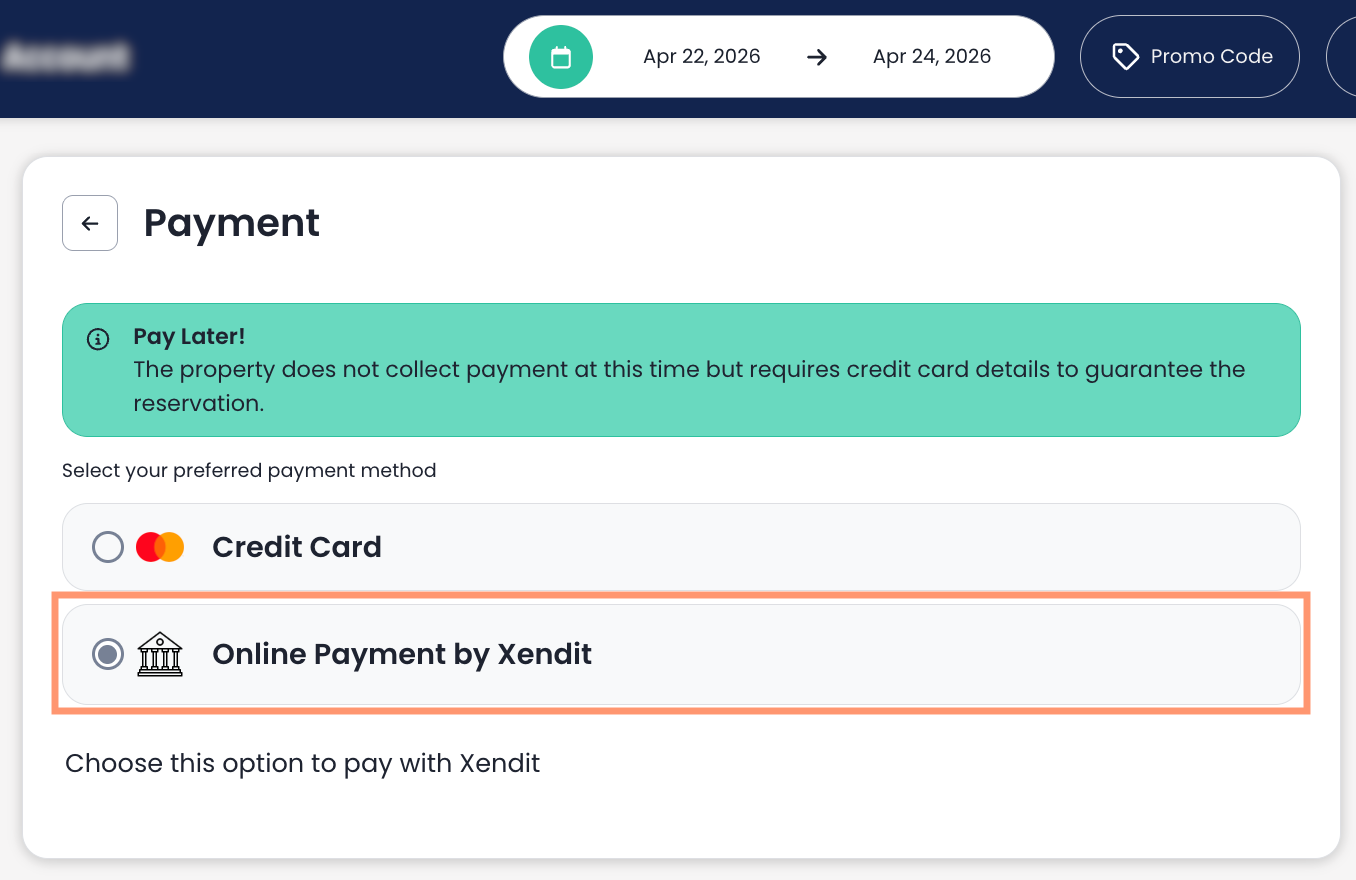
Task: Click the "Select your preferred payment method" text
Action: click(249, 470)
